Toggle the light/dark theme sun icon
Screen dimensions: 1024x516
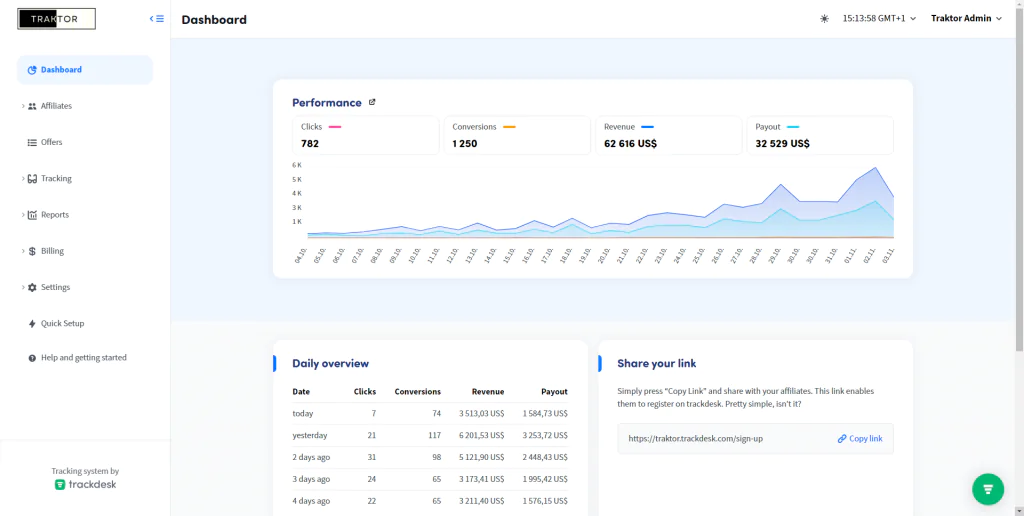pos(824,19)
